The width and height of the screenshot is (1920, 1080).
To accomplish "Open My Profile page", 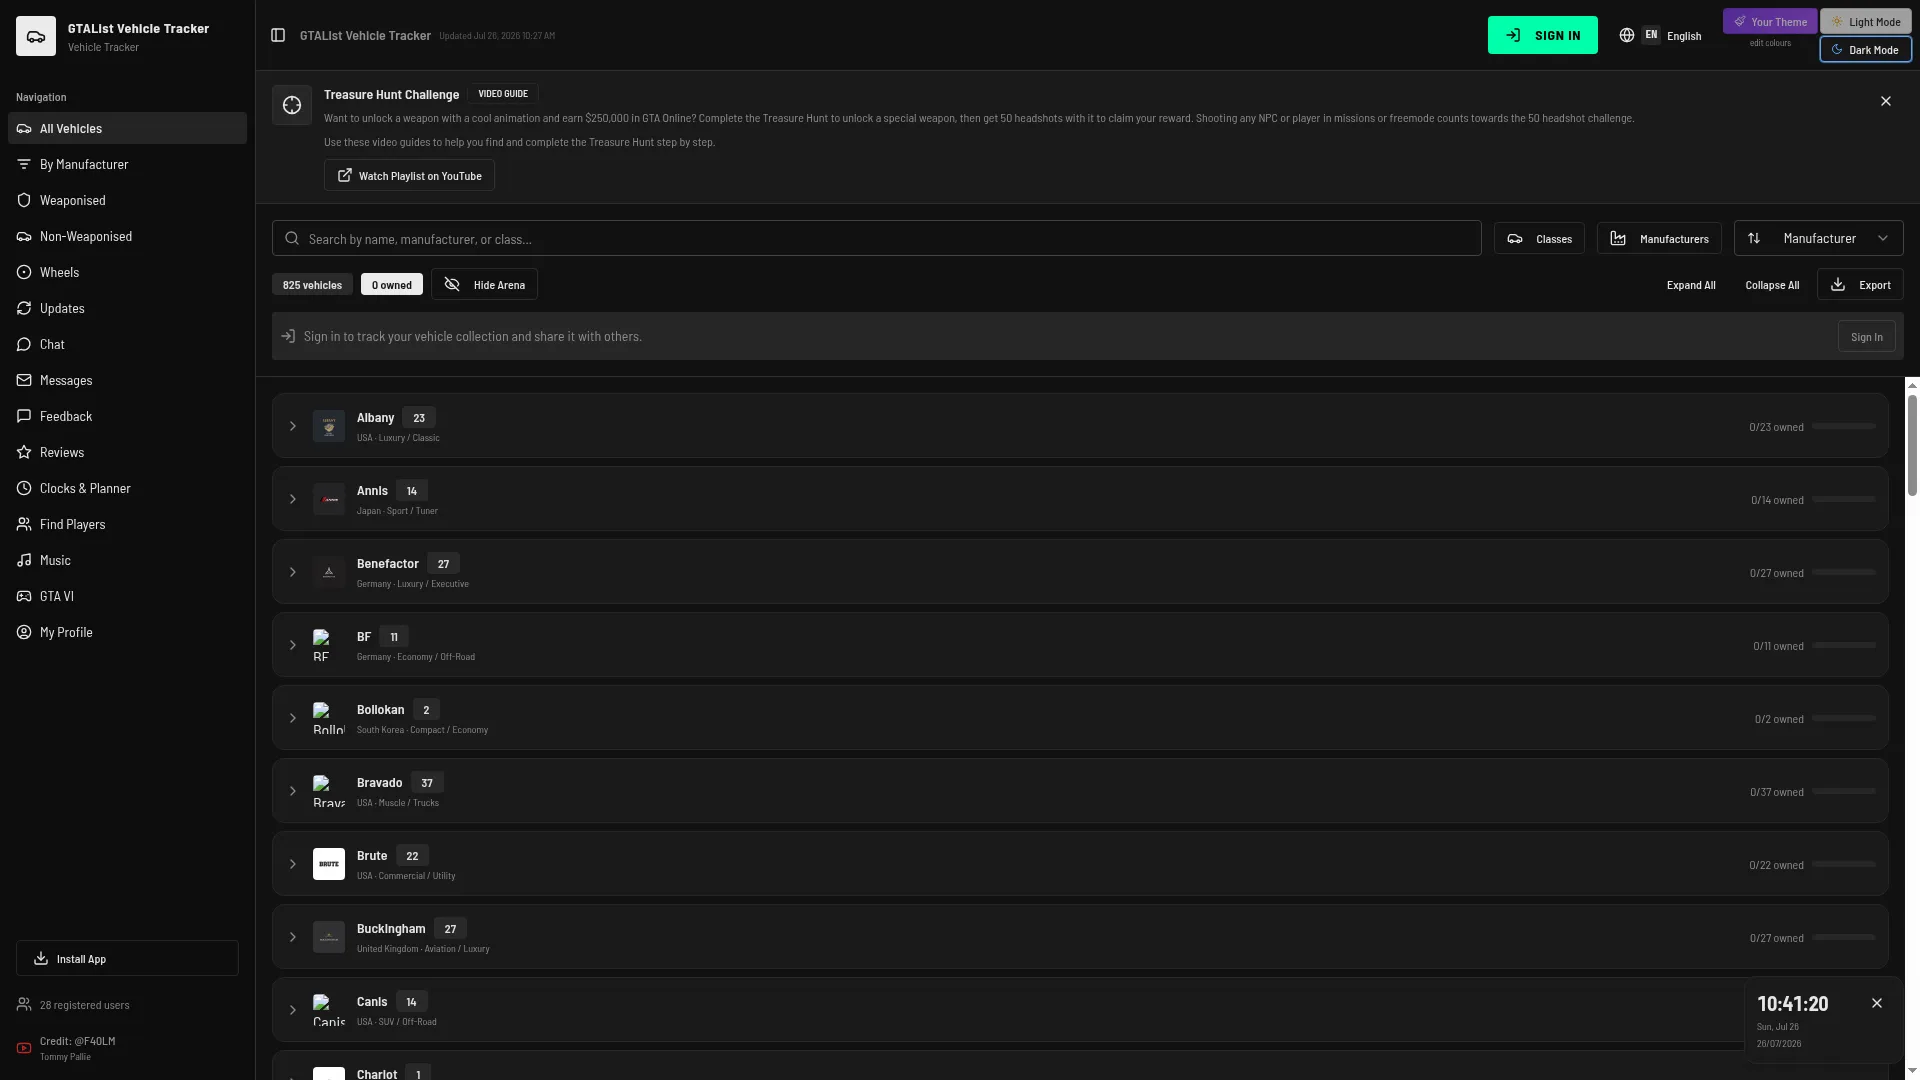I will [x=127, y=632].
